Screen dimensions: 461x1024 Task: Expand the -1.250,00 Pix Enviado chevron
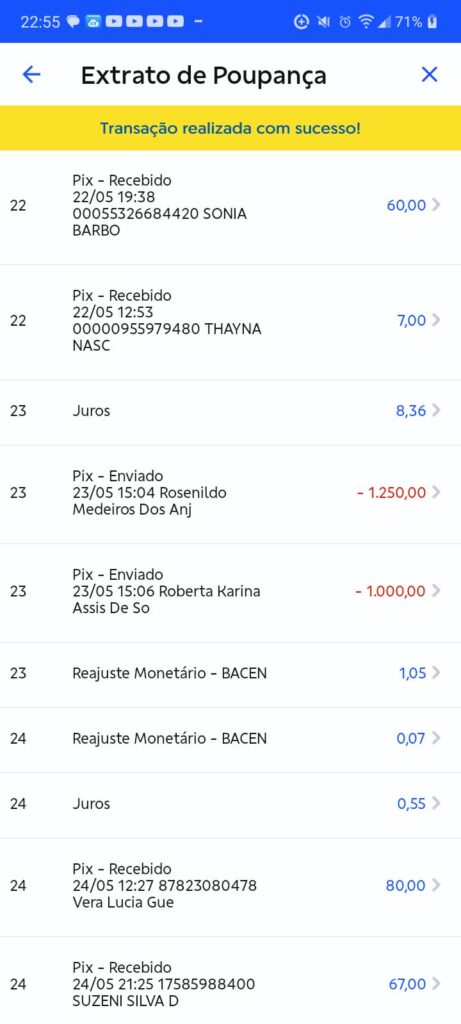tap(437, 492)
